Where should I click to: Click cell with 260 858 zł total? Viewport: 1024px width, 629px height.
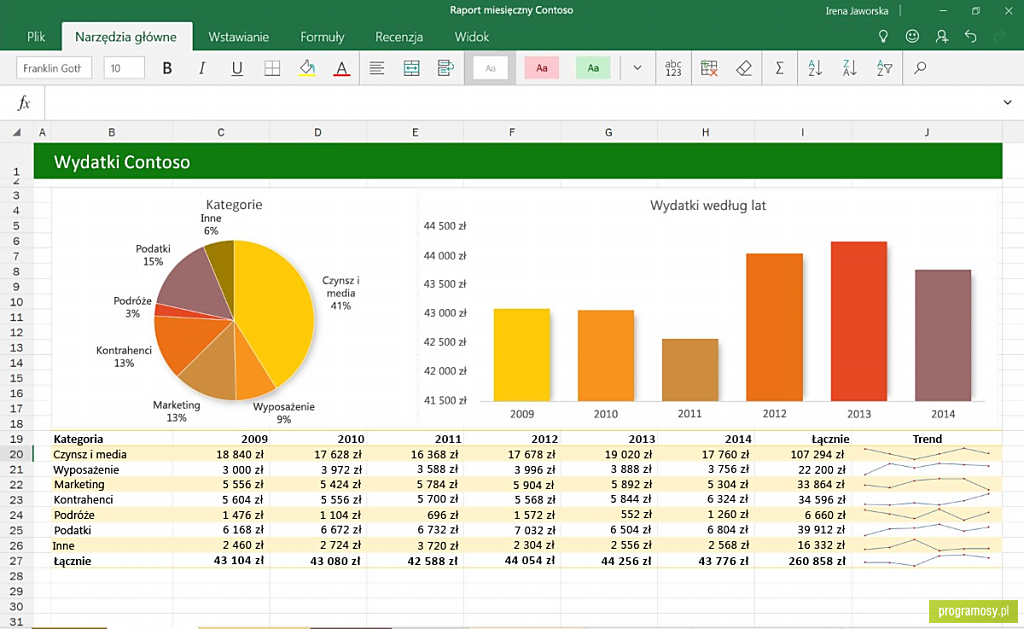(x=803, y=560)
